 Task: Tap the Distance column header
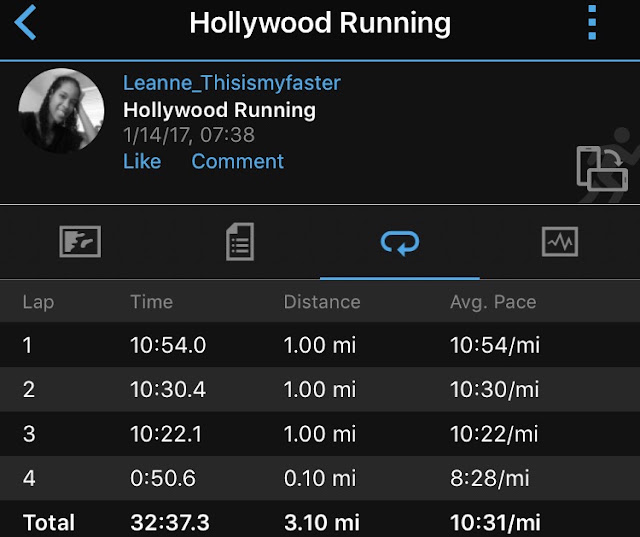[322, 302]
